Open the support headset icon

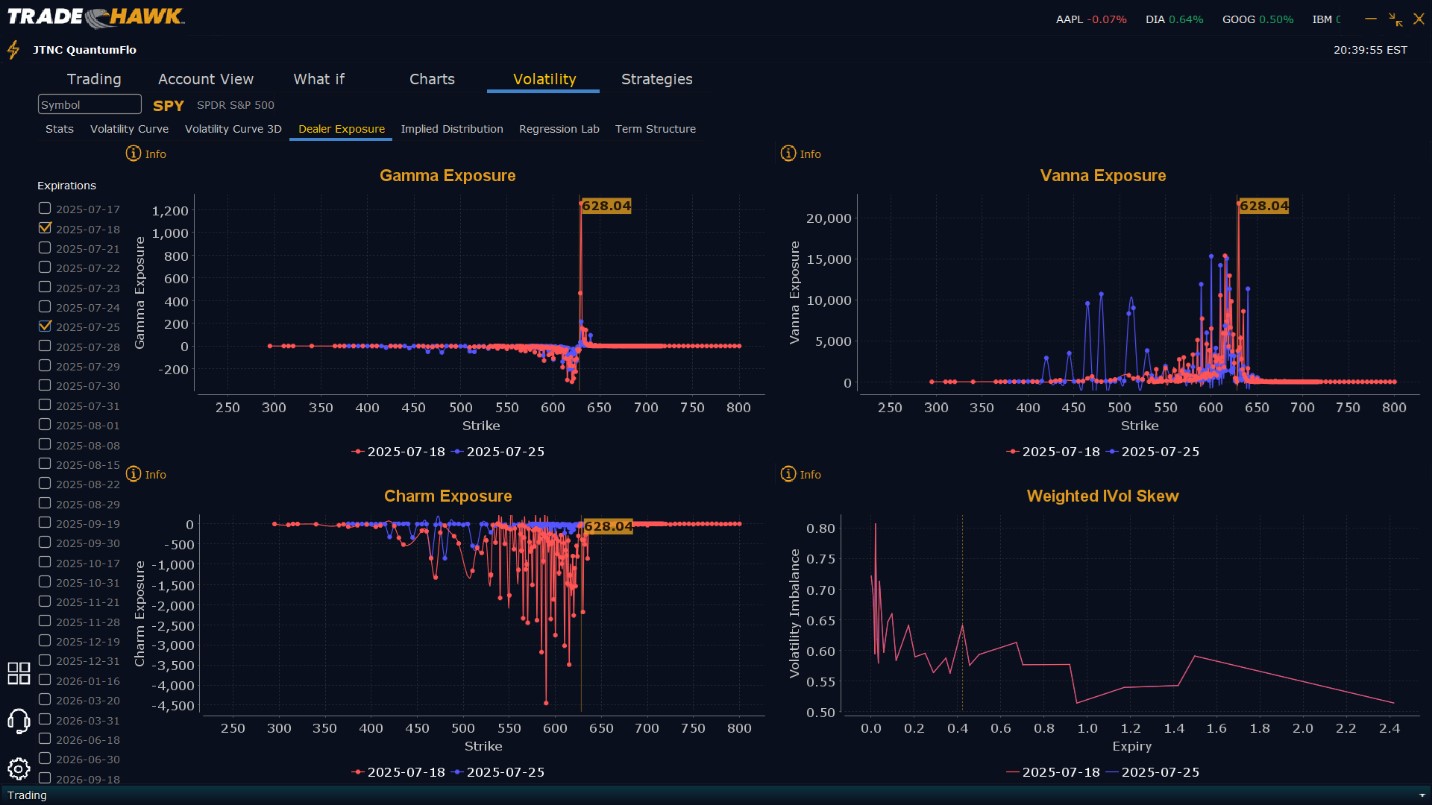click(18, 721)
